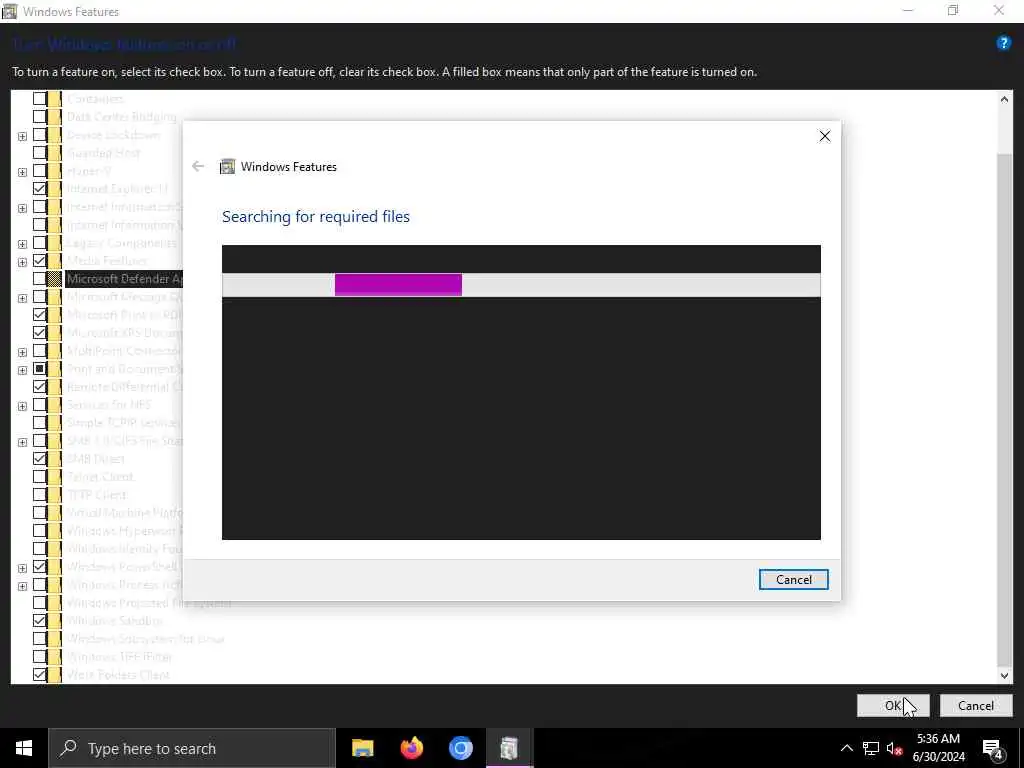Expand the Legacy Components node
The width and height of the screenshot is (1024, 768).
click(x=22, y=244)
